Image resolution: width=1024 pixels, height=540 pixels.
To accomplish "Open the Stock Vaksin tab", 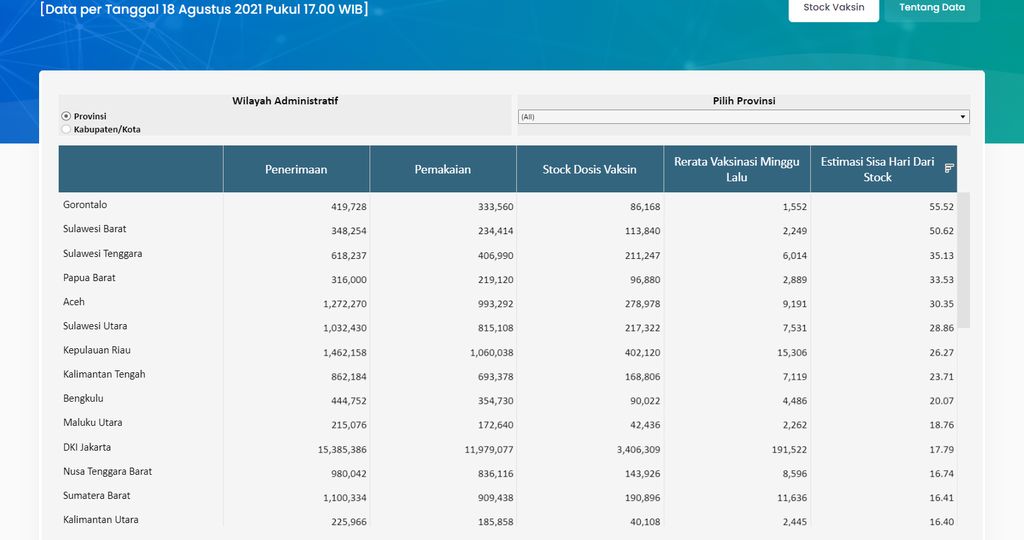I will click(833, 8).
